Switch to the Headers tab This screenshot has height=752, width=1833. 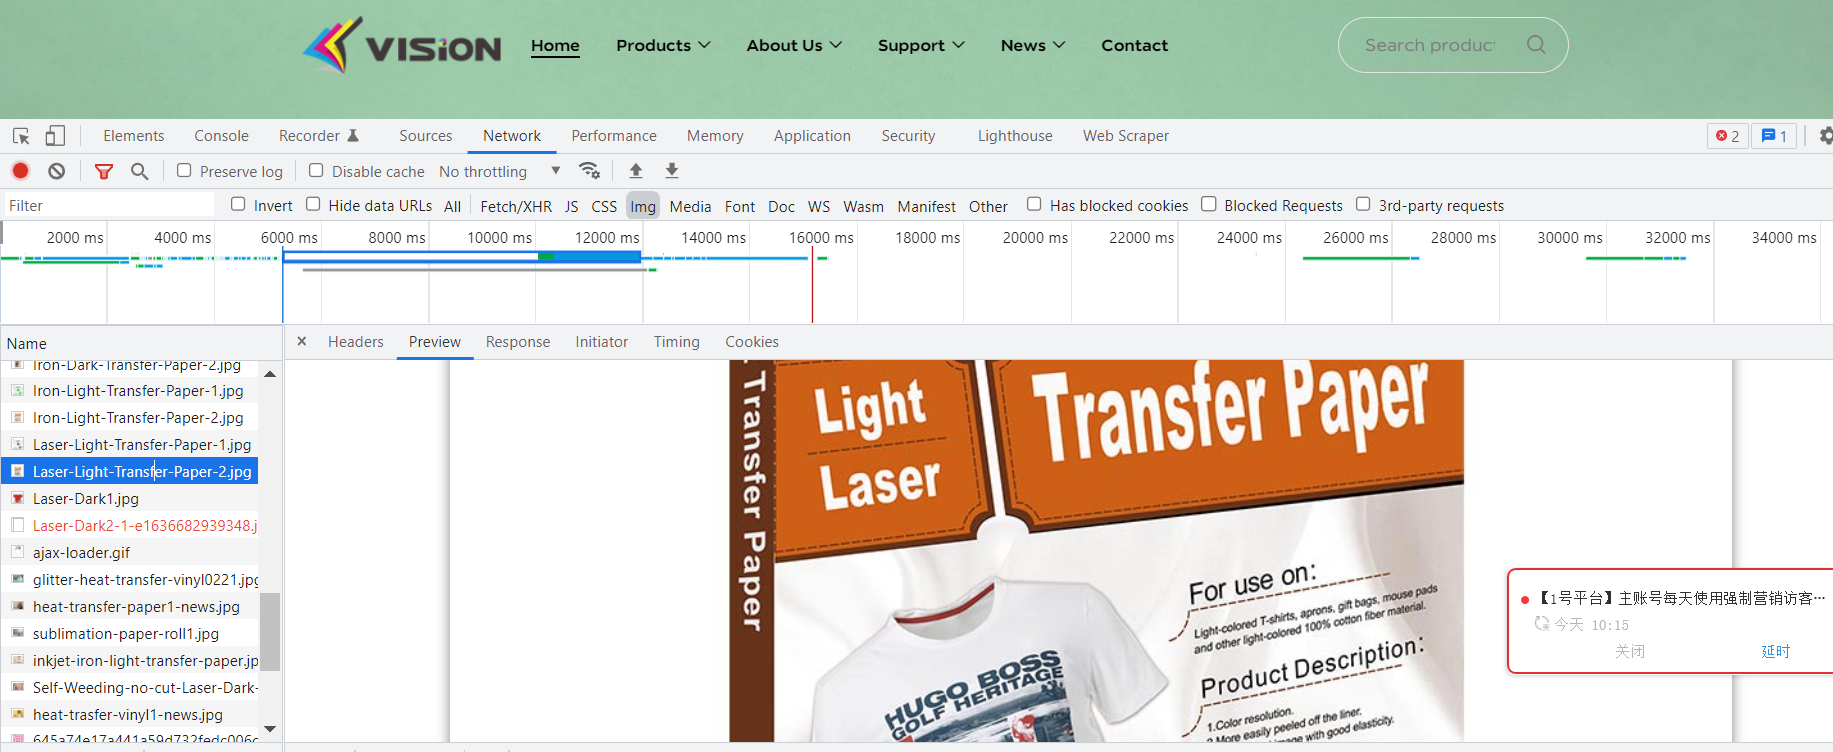pos(355,342)
